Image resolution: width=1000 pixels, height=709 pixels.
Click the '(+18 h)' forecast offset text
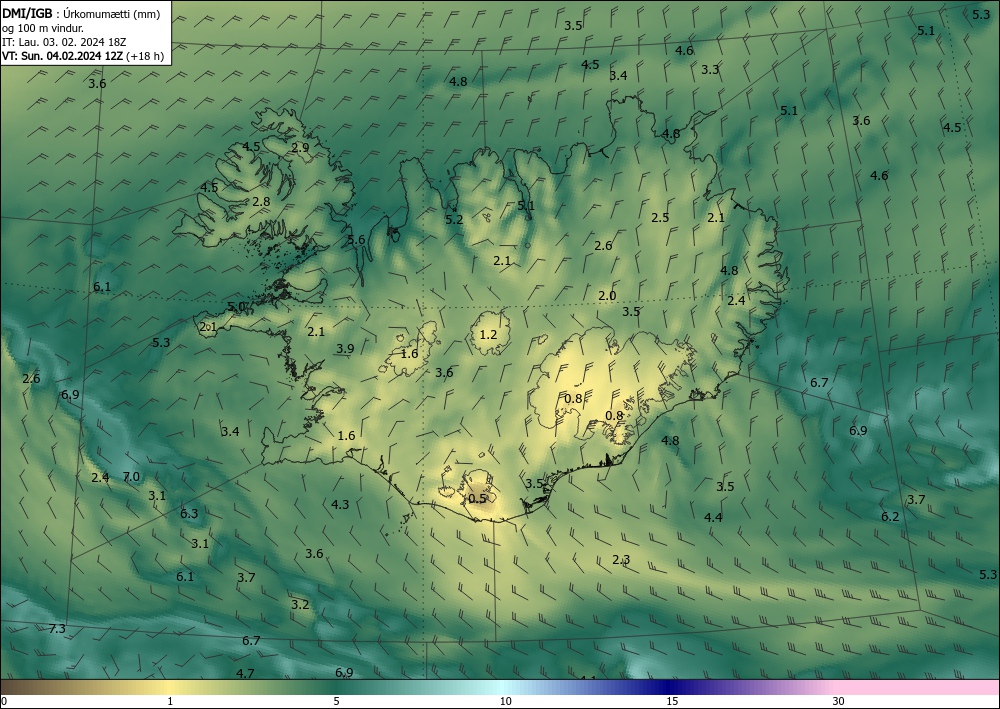point(145,56)
